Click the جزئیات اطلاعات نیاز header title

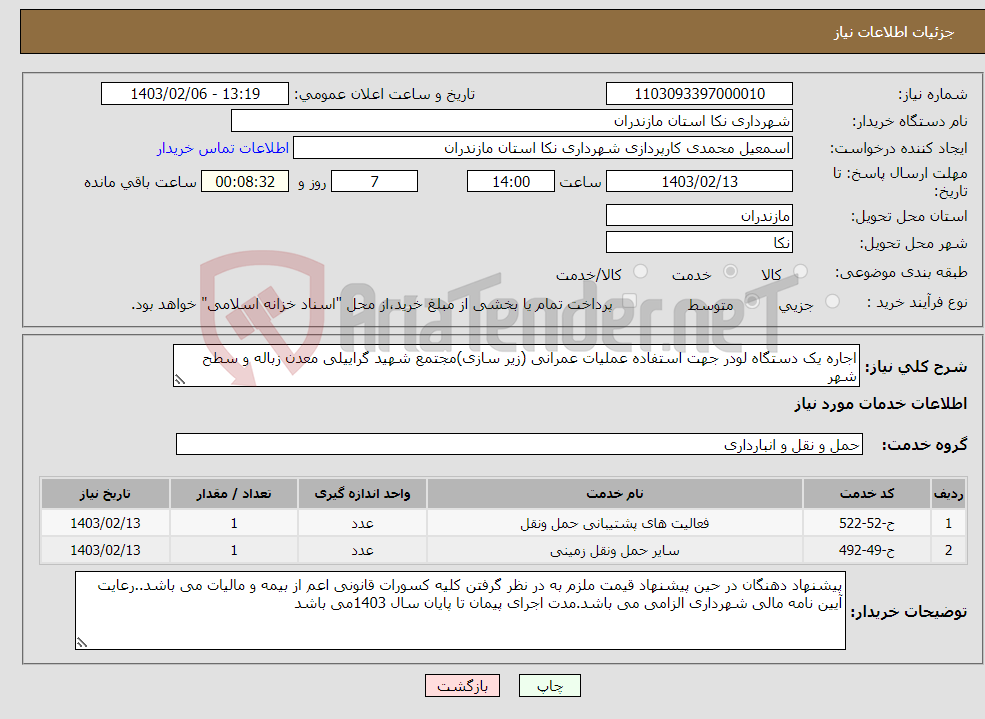pos(893,32)
